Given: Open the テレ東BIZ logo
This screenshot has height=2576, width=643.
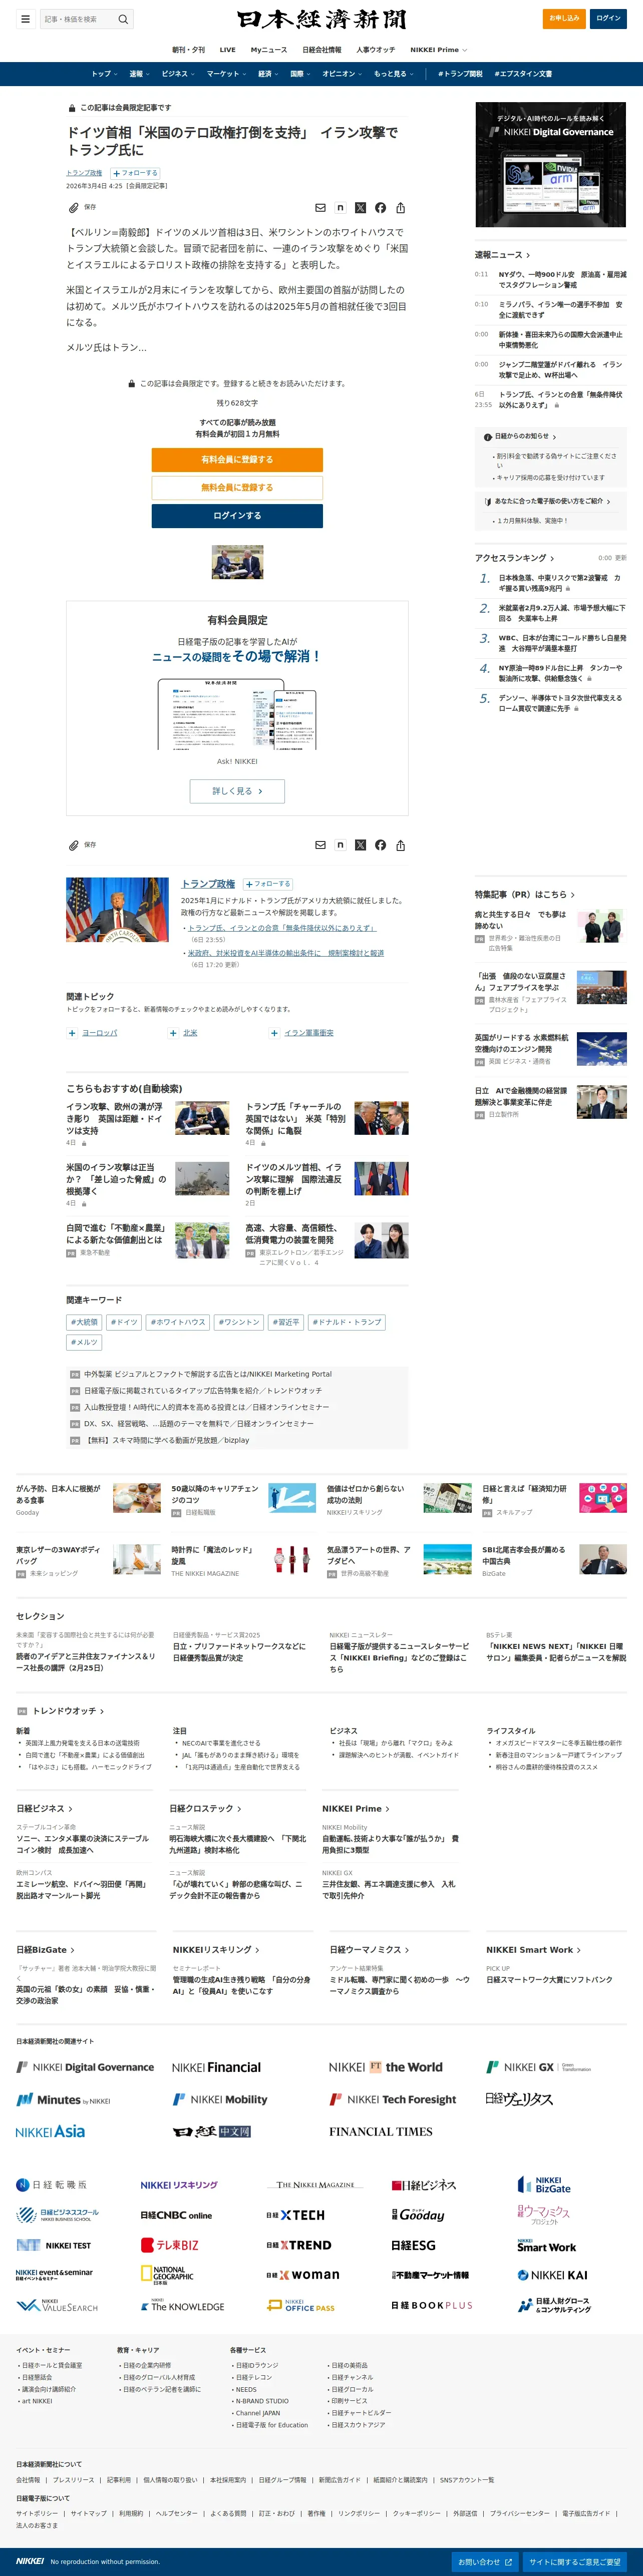Looking at the screenshot, I should pyautogui.click(x=170, y=2245).
